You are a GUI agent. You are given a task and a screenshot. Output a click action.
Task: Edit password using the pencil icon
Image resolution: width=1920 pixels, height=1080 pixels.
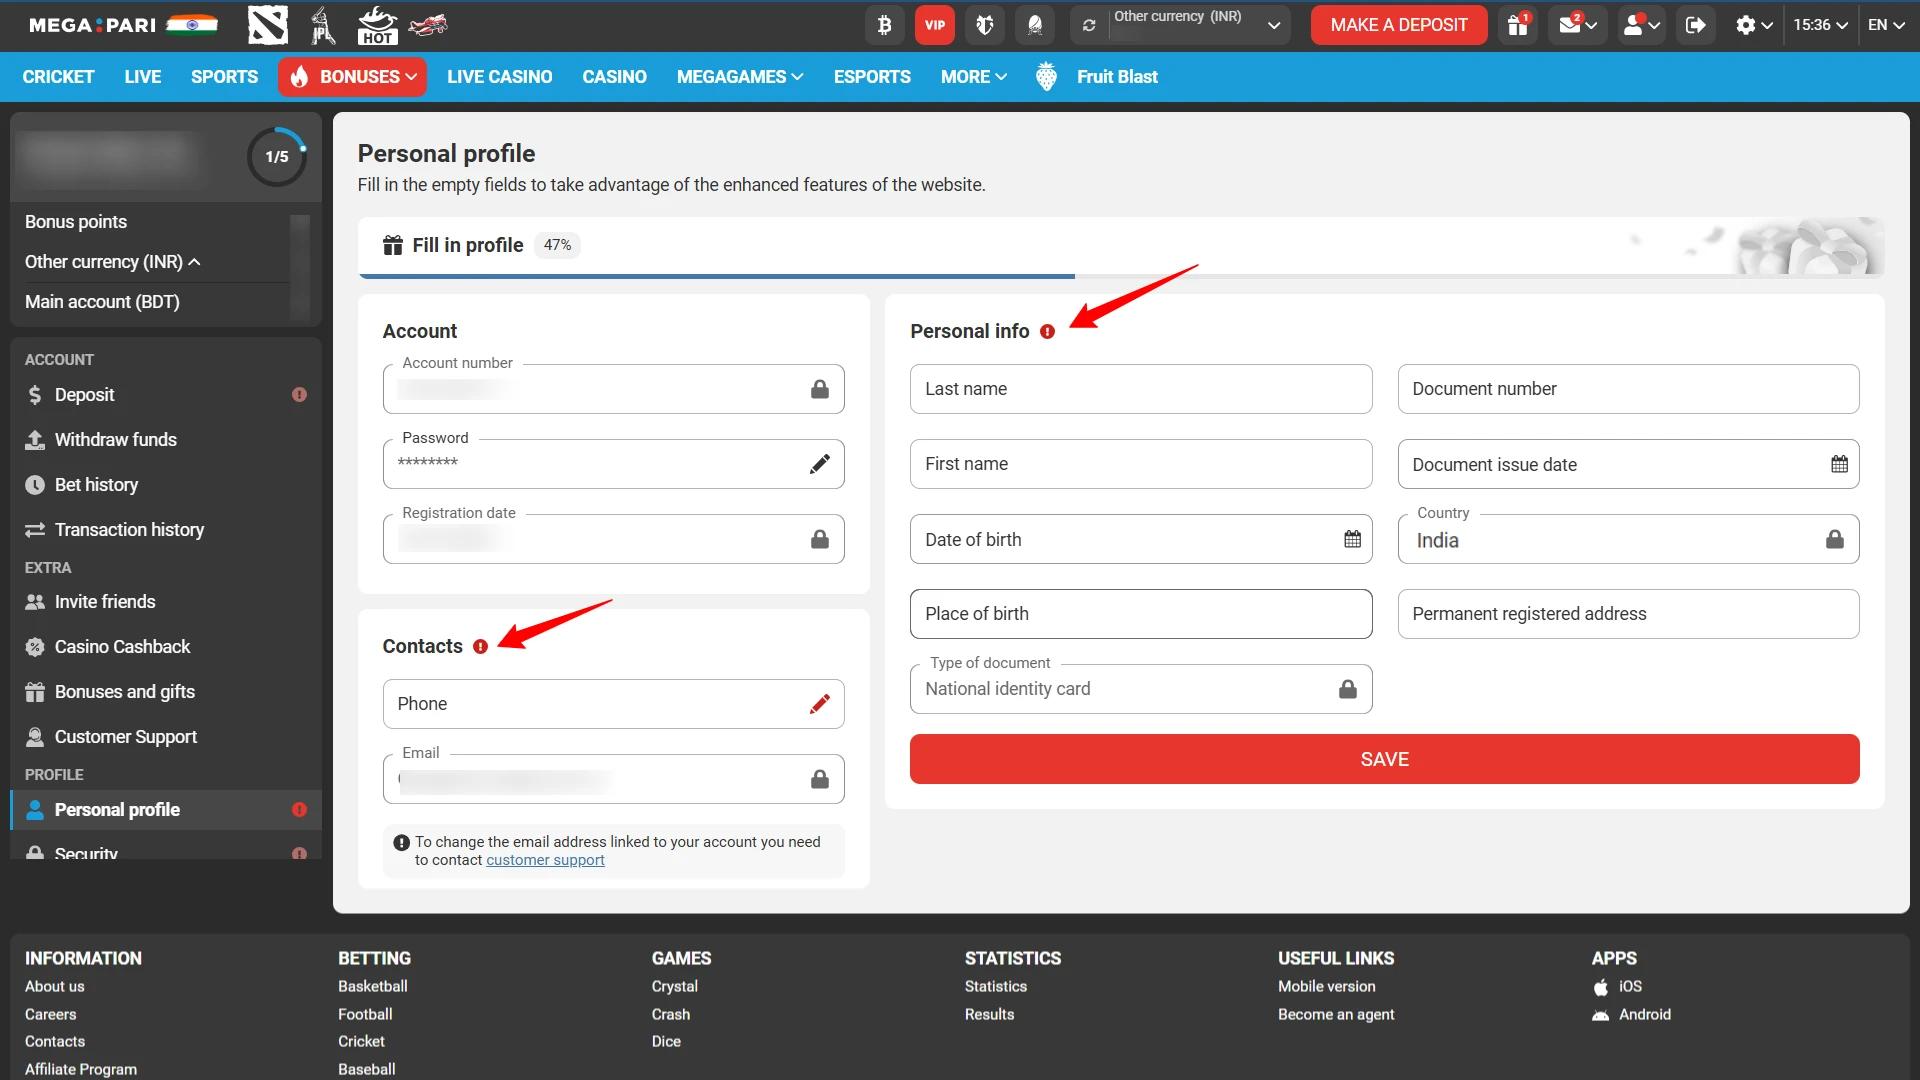(x=820, y=463)
